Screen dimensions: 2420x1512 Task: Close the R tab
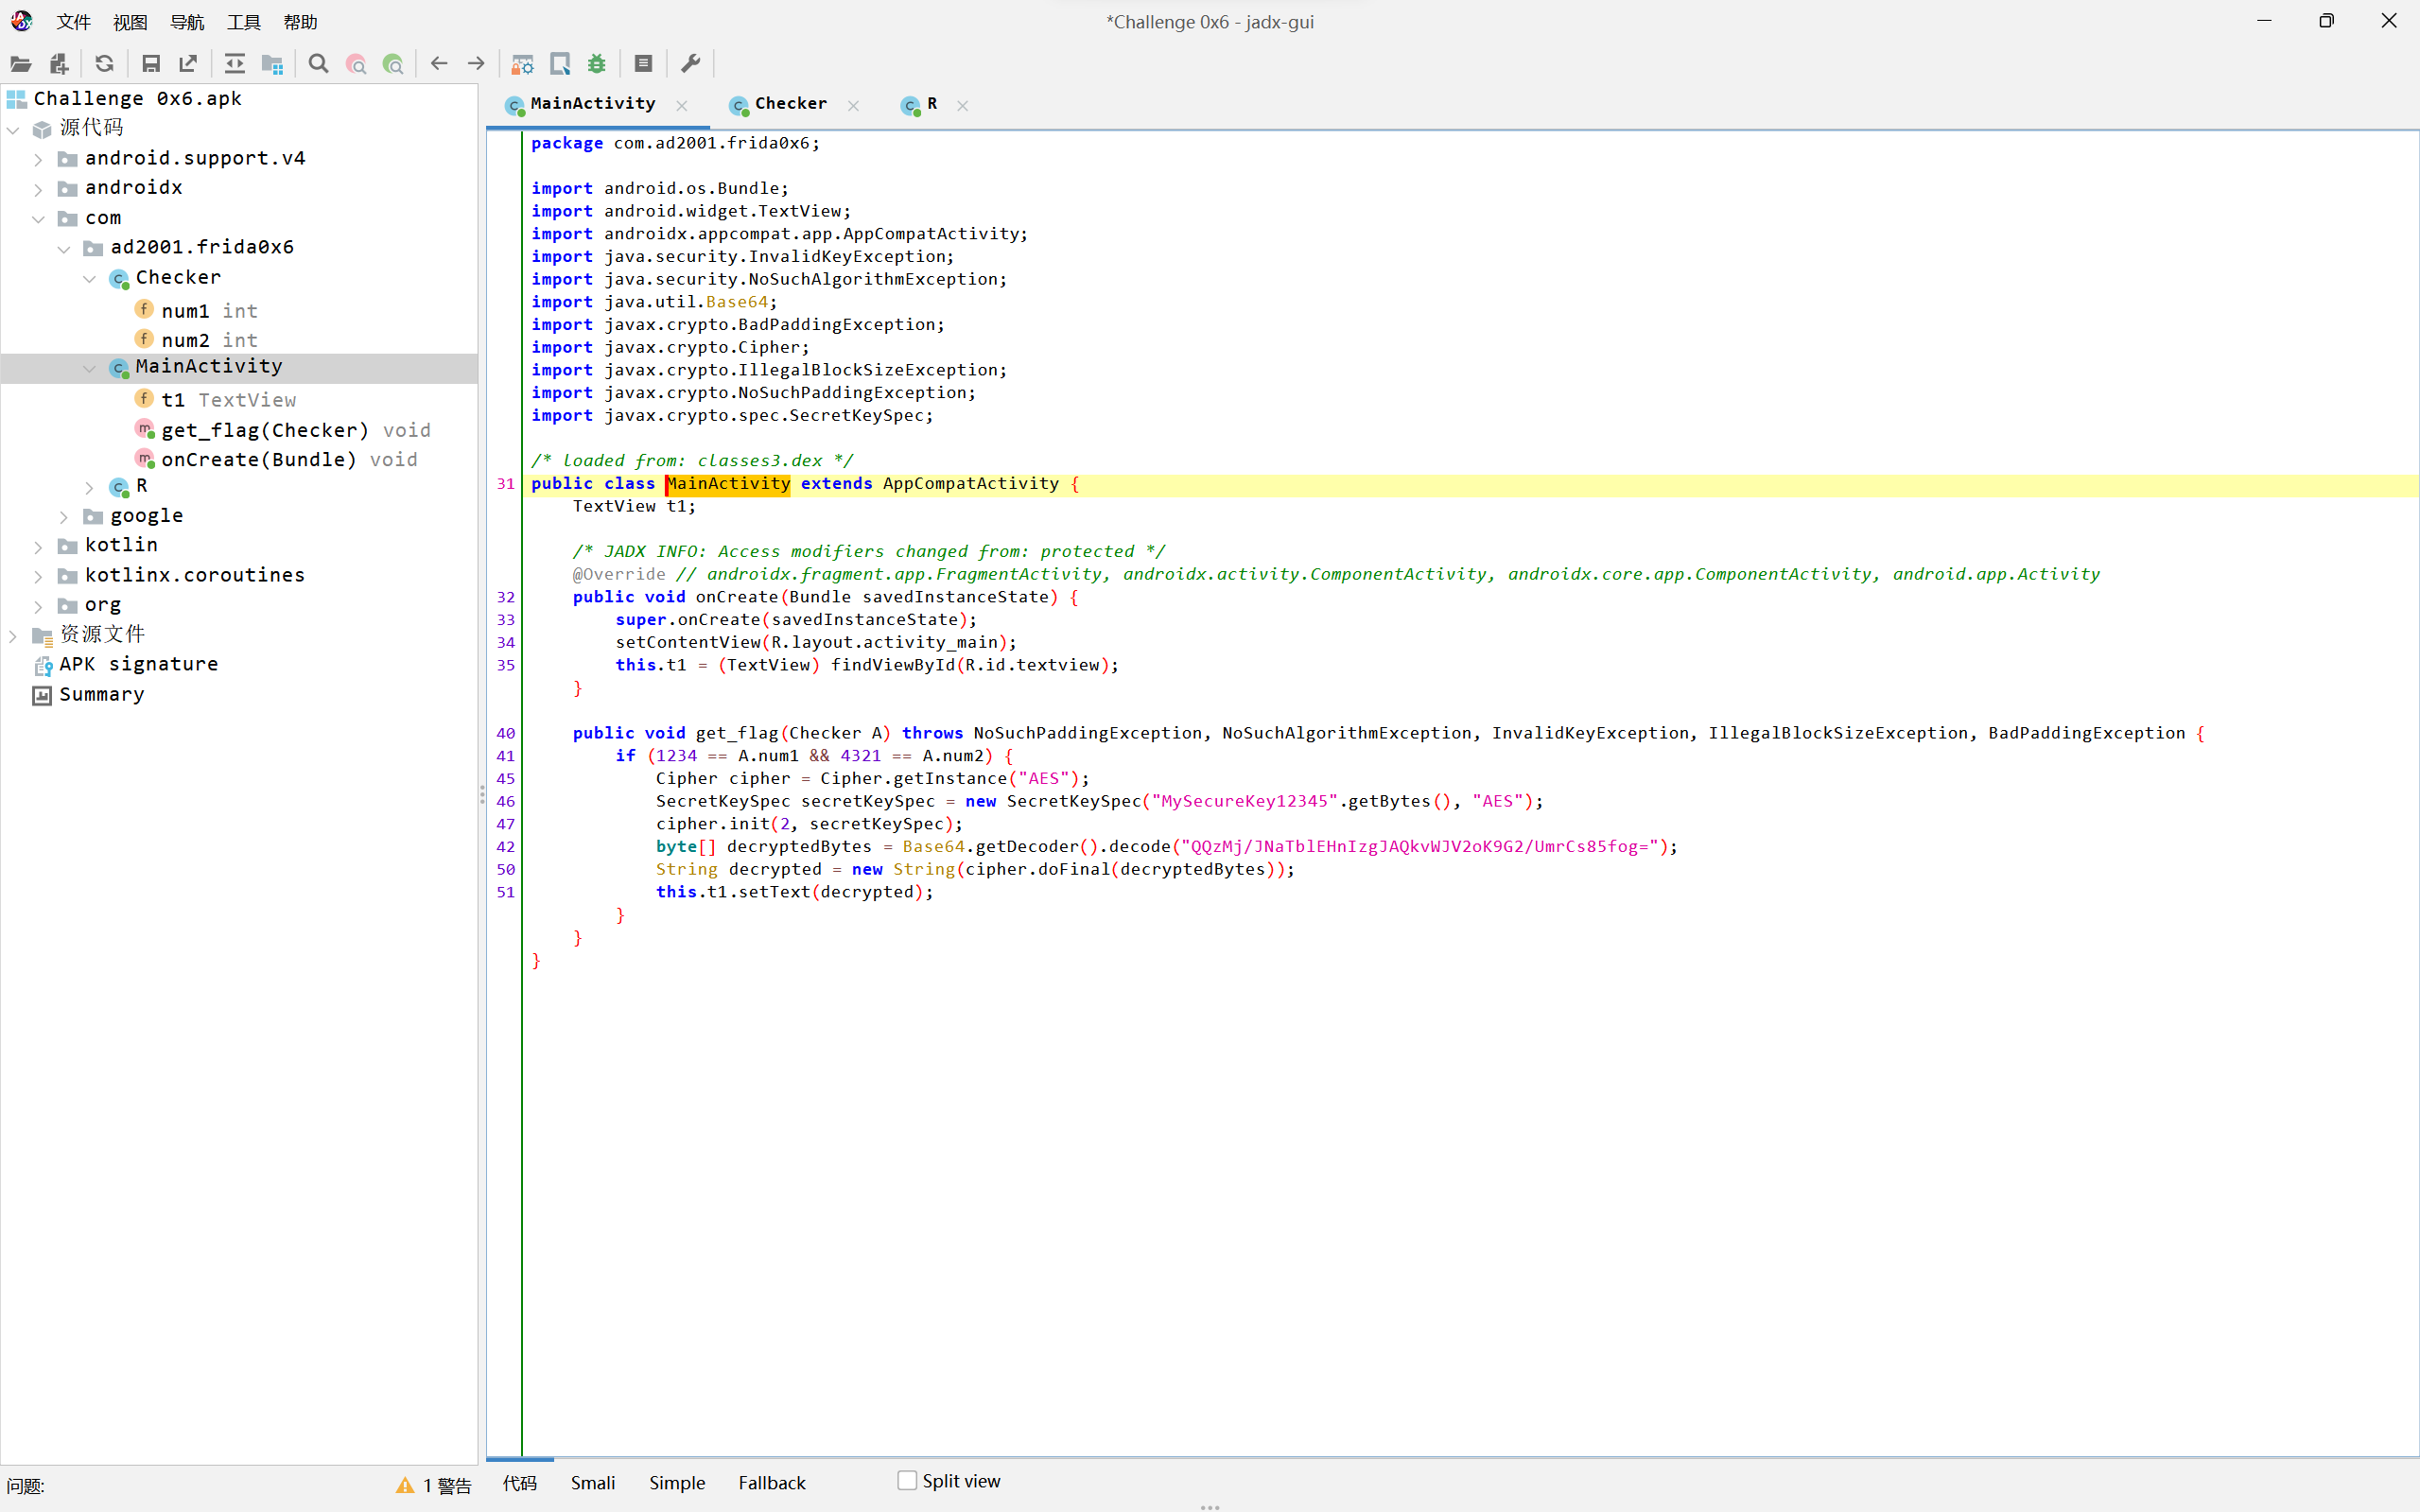[962, 105]
